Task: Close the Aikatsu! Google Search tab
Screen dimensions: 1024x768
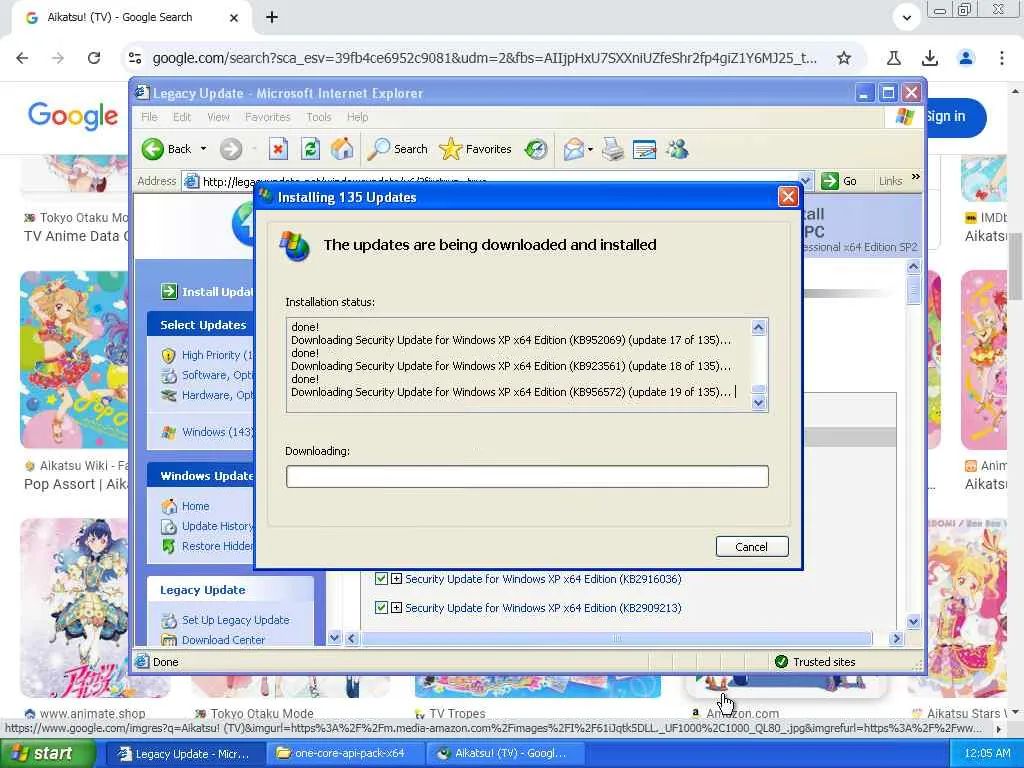Action: [x=234, y=18]
